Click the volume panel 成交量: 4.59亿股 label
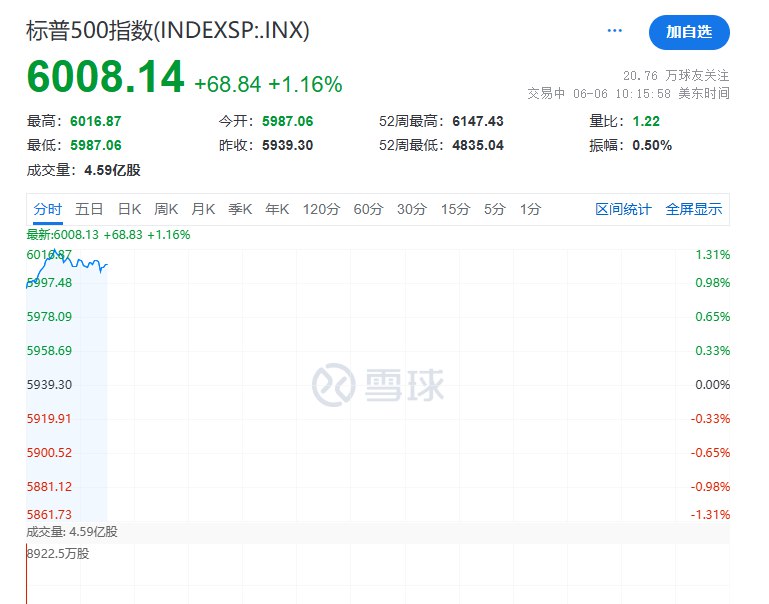The height and width of the screenshot is (604, 769). tap(72, 532)
